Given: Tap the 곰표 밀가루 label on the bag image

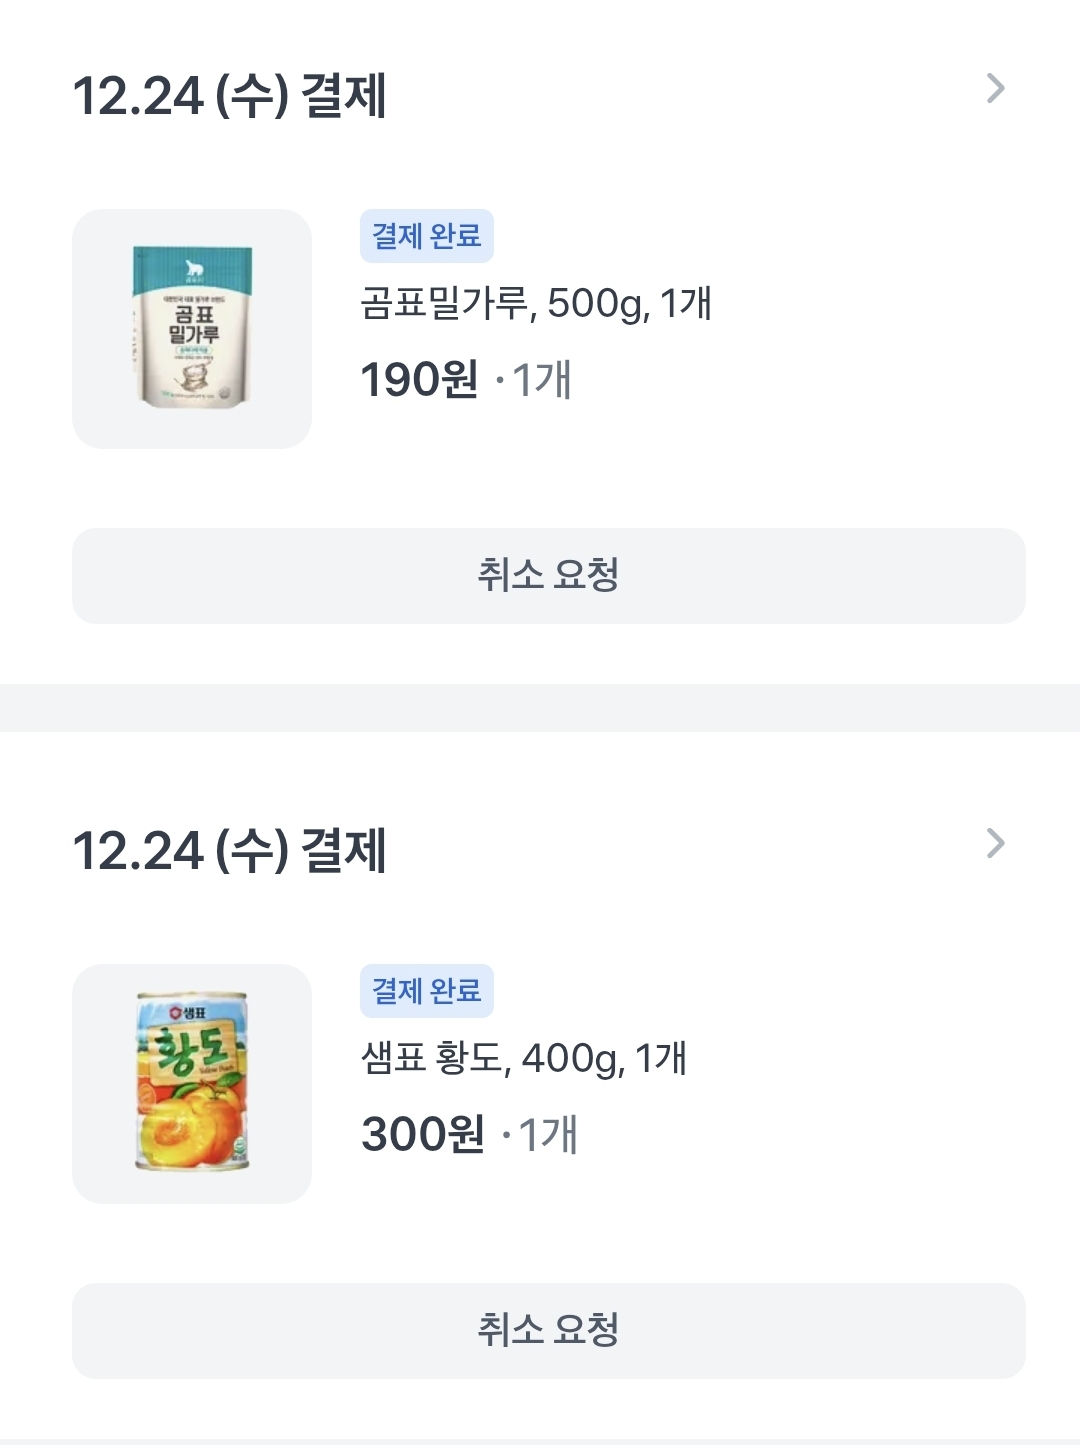Looking at the screenshot, I should (194, 324).
